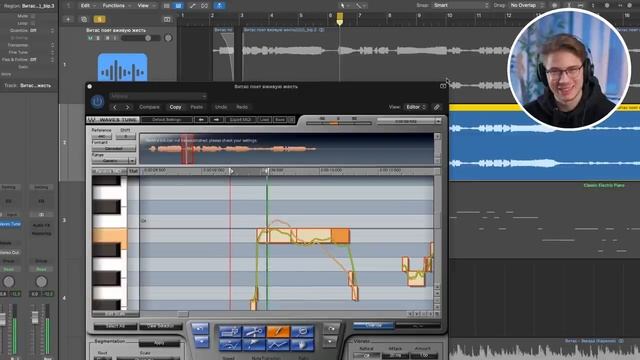
Task: Click the Segmentation Apply button
Action: point(159,343)
